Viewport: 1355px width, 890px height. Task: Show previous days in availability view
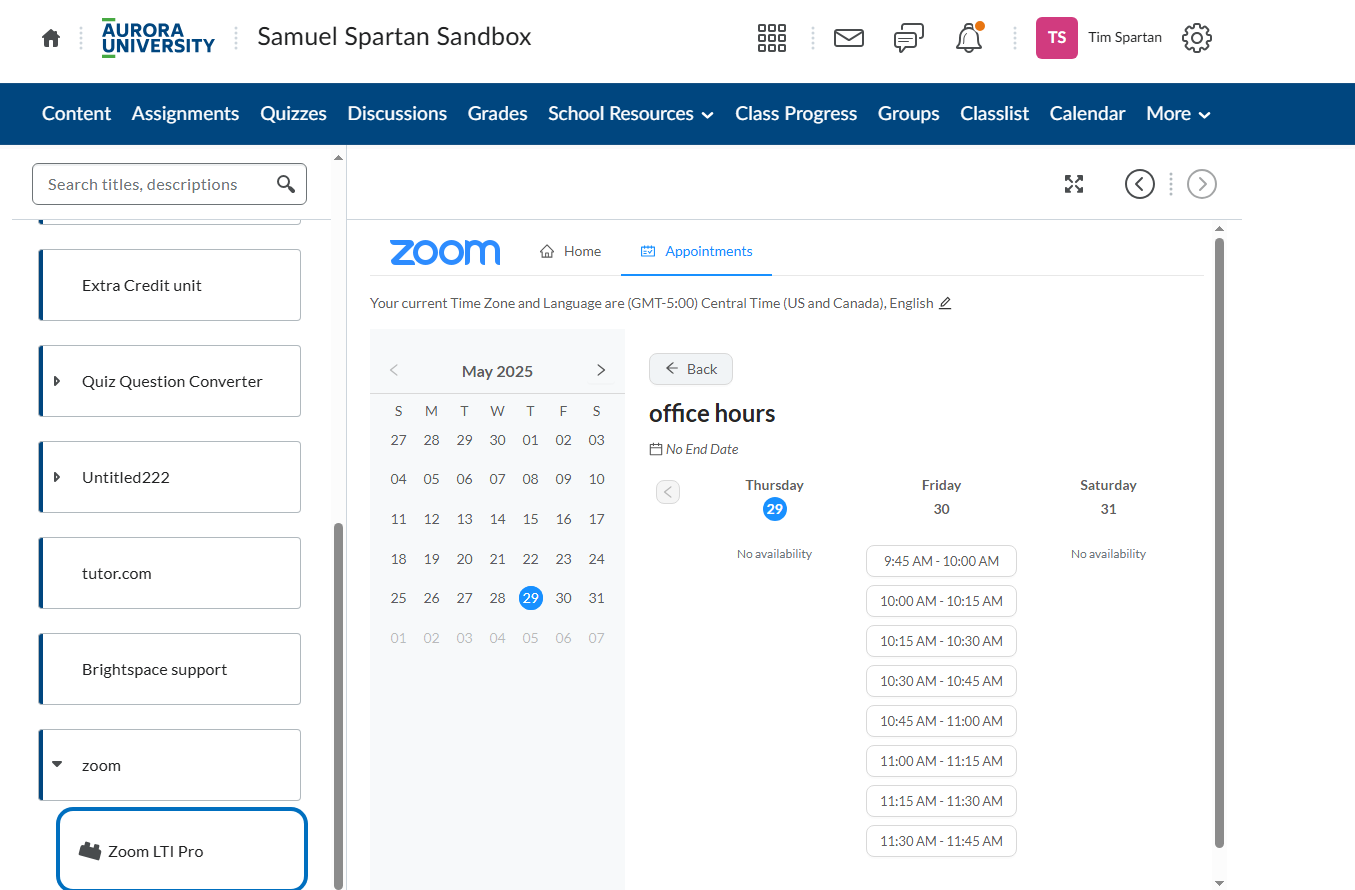668,492
